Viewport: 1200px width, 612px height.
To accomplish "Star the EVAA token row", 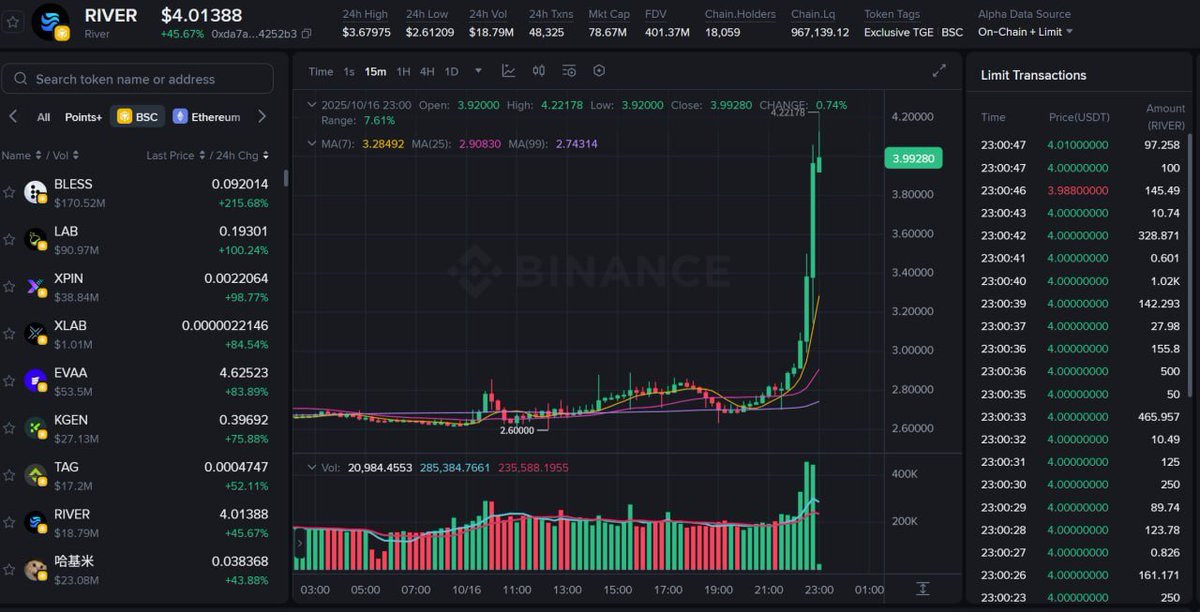I will tap(9, 380).
